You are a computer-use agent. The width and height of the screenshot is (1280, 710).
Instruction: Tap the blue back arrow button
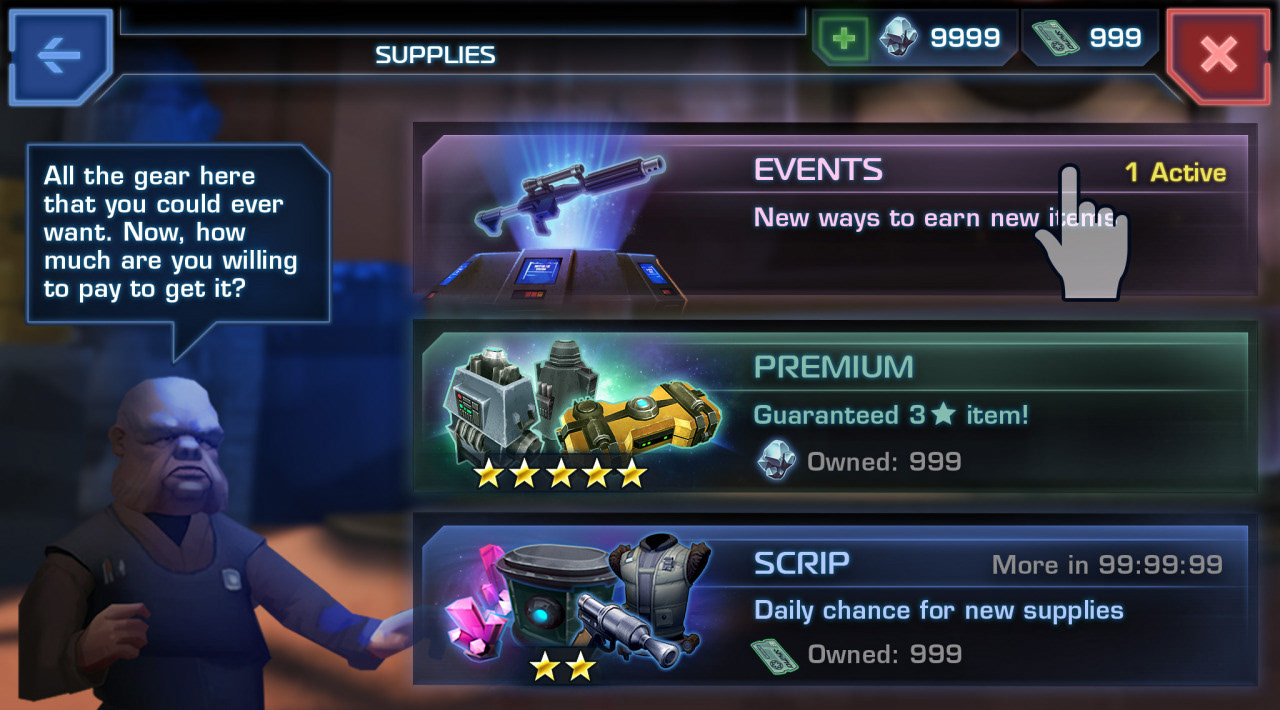click(60, 56)
